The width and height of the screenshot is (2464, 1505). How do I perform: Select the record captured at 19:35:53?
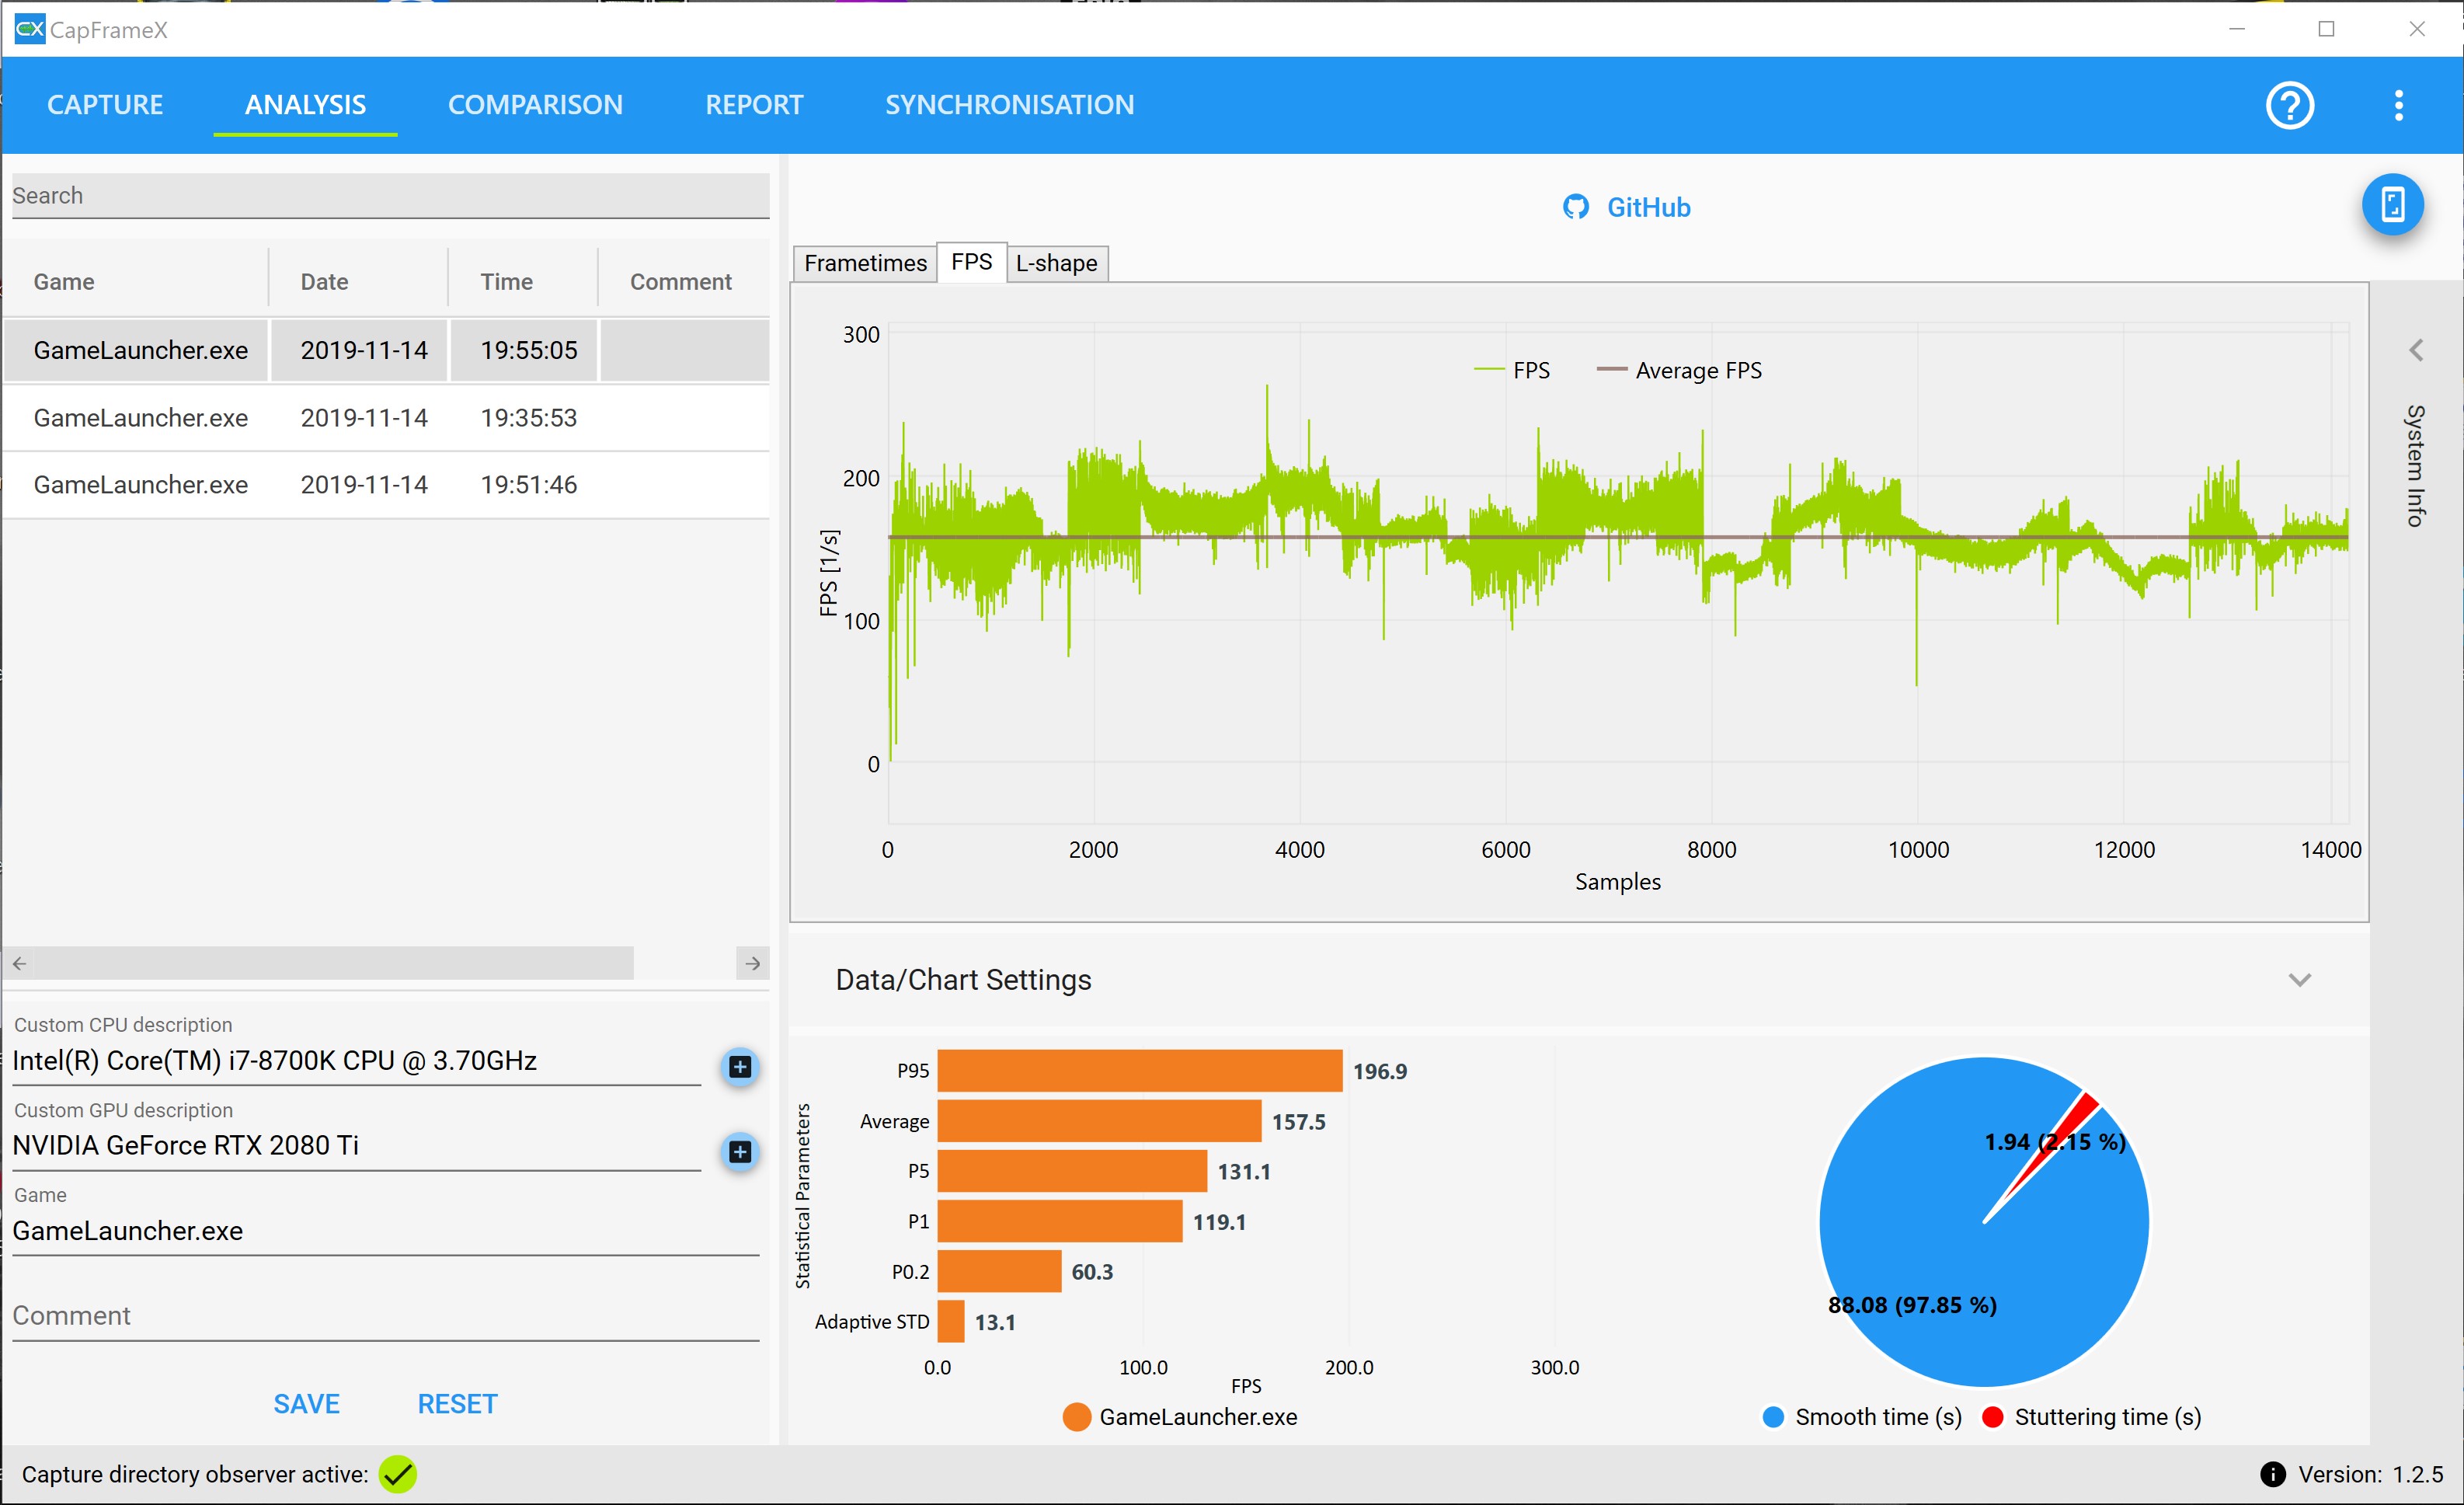387,418
